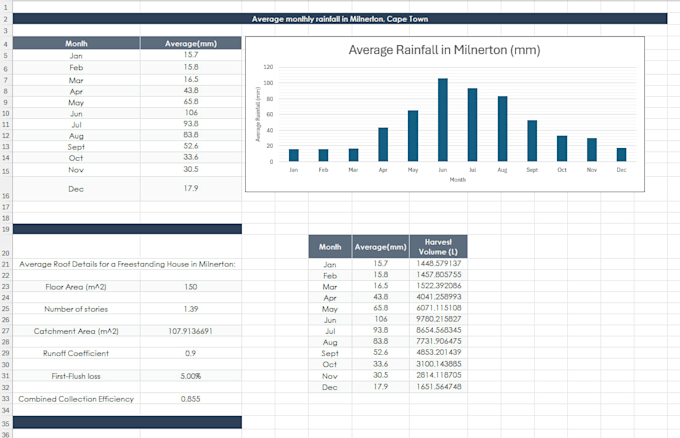Select row header 16
Viewport: 680px width, 438px height.
[x=6, y=189]
